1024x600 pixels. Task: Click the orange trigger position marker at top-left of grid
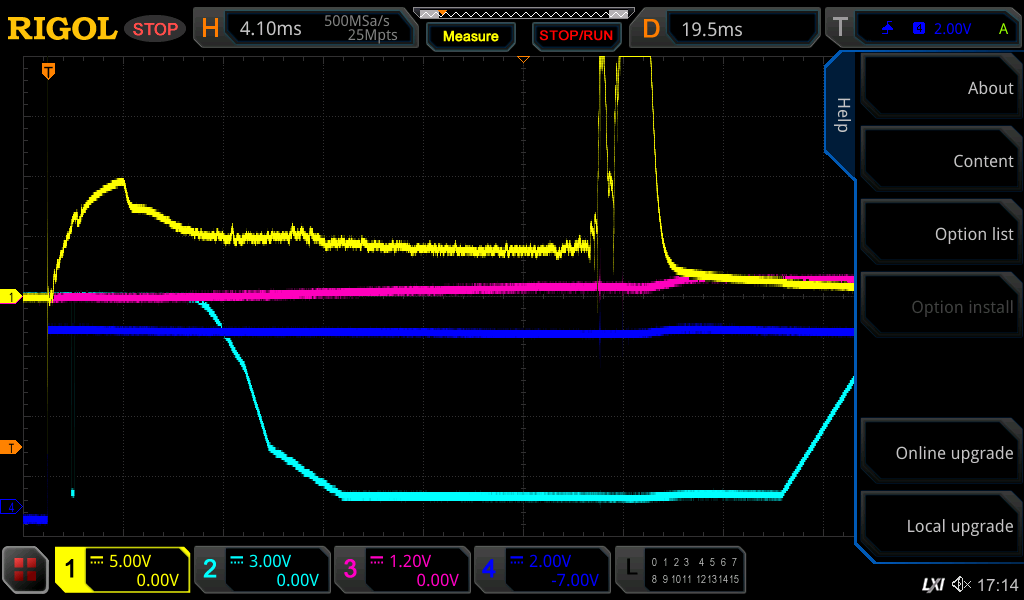click(x=48, y=71)
